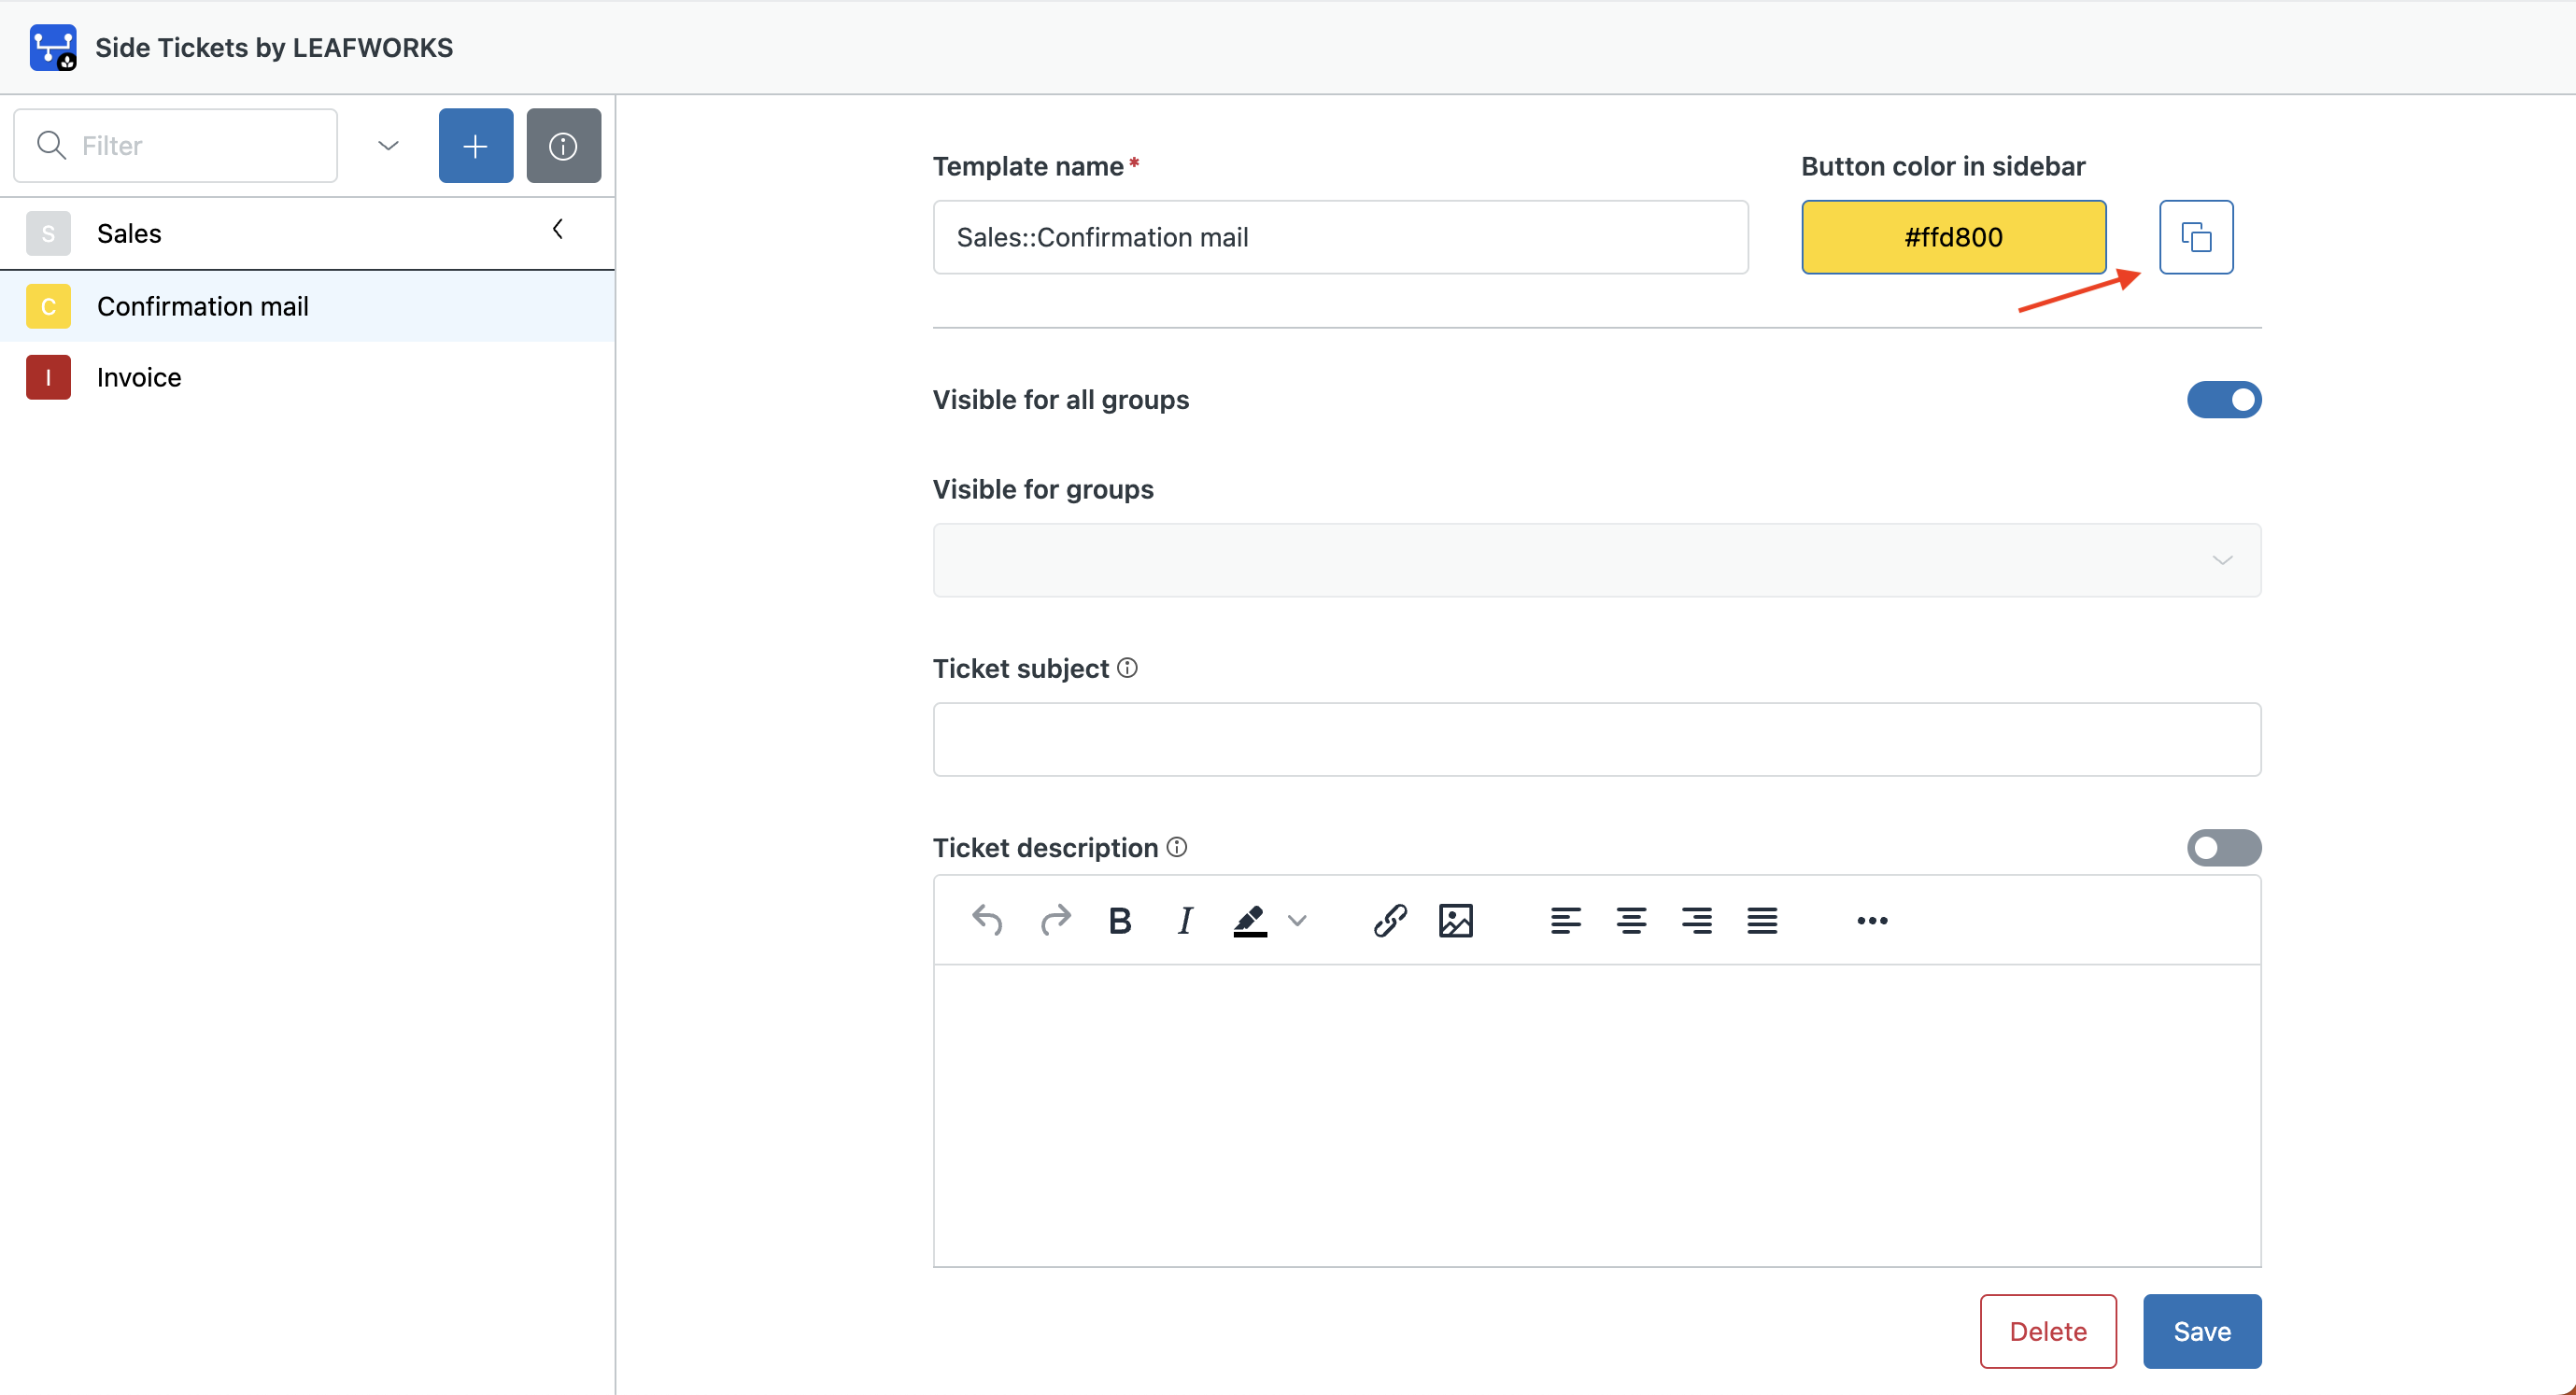Click the undo arrow in editor toolbar
Image resolution: width=2576 pixels, height=1395 pixels.
click(986, 919)
